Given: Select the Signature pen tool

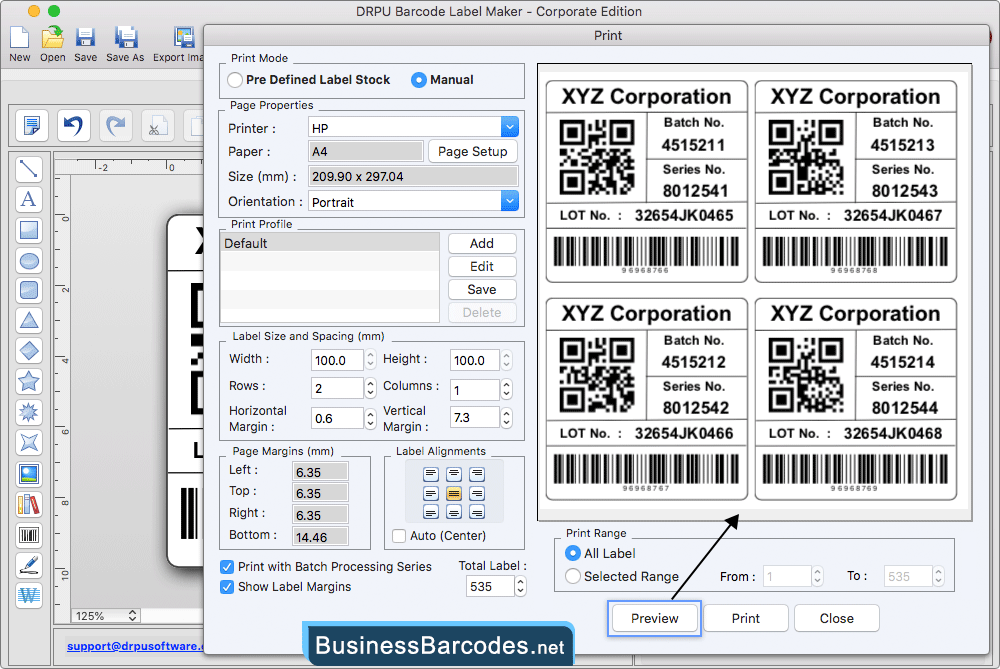Looking at the screenshot, I should pyautogui.click(x=29, y=565).
